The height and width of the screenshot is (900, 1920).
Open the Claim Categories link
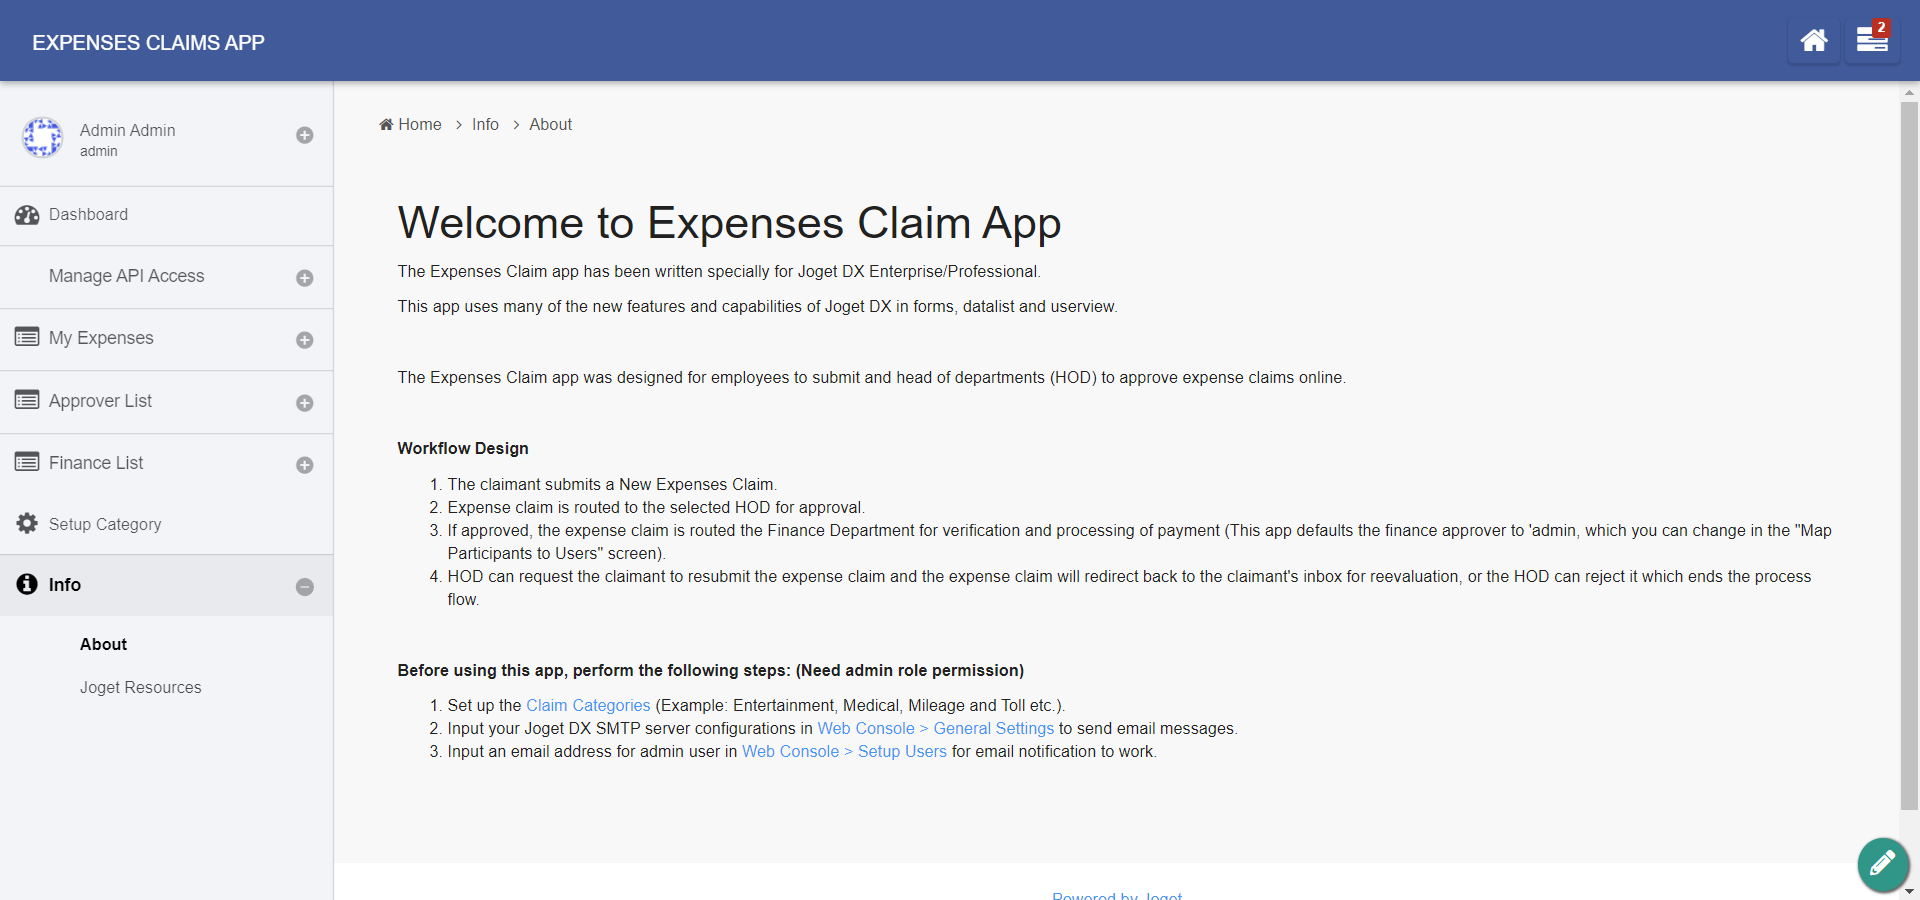coord(588,706)
